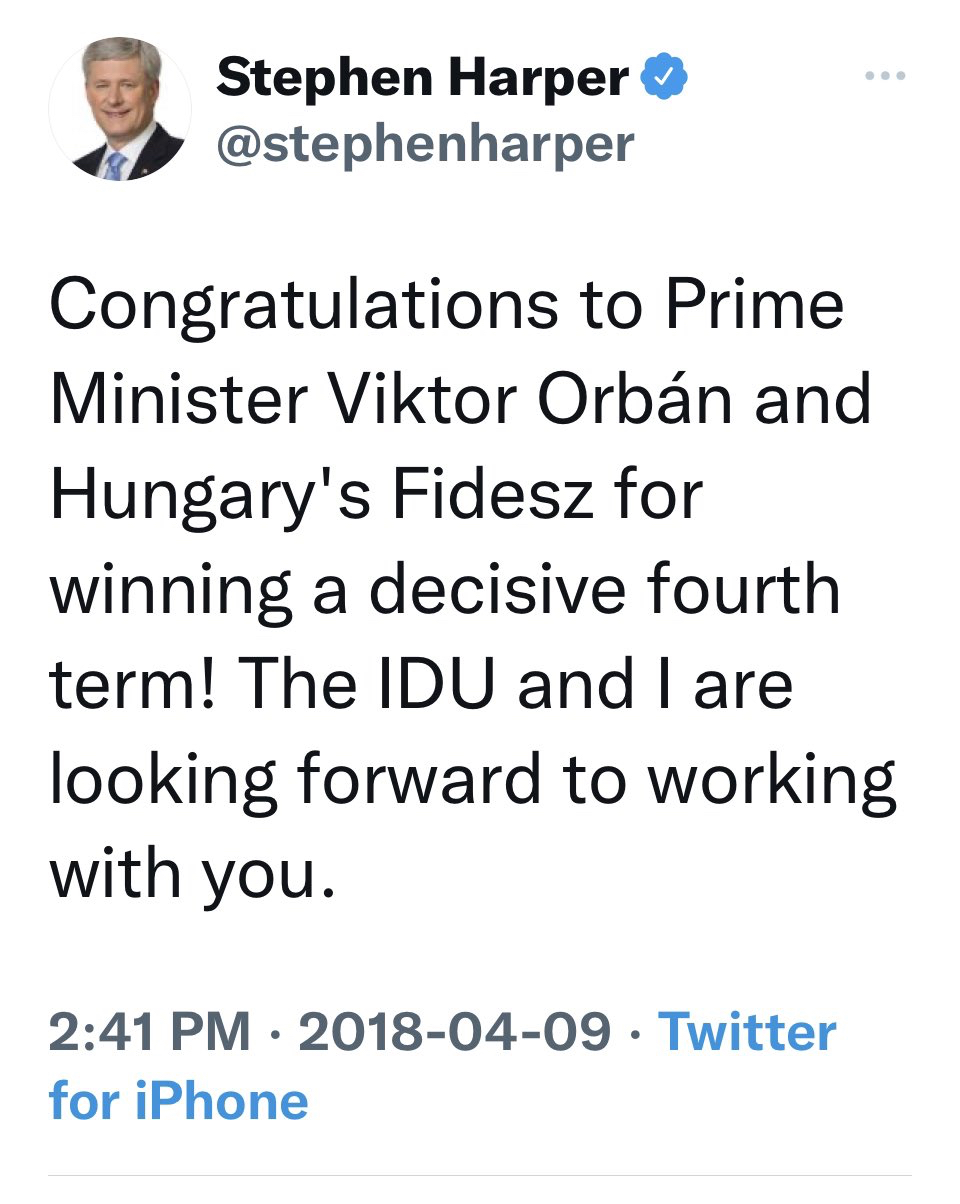Click the 2:41 PM timestamp
The width and height of the screenshot is (960, 1204).
point(149,1031)
